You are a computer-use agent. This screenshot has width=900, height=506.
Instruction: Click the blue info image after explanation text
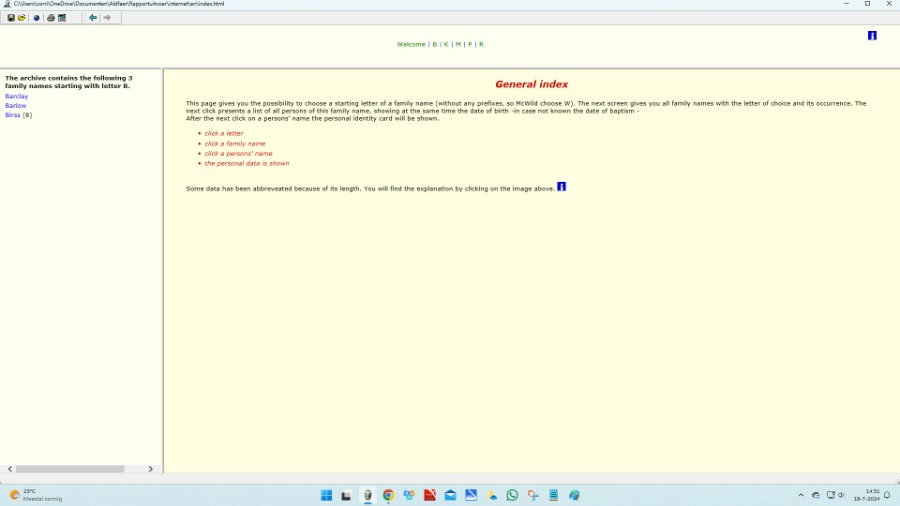click(x=561, y=187)
